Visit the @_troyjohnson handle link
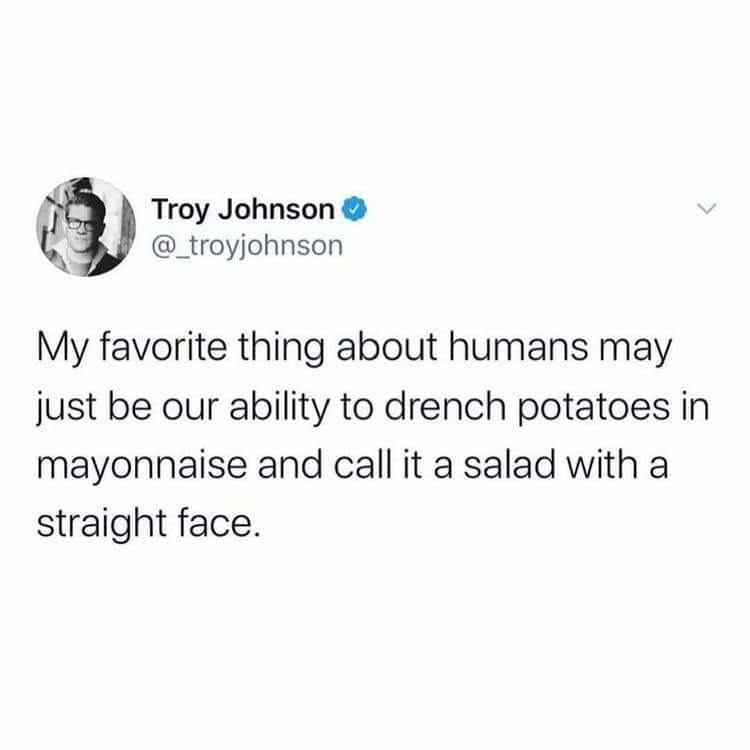 click(x=247, y=246)
